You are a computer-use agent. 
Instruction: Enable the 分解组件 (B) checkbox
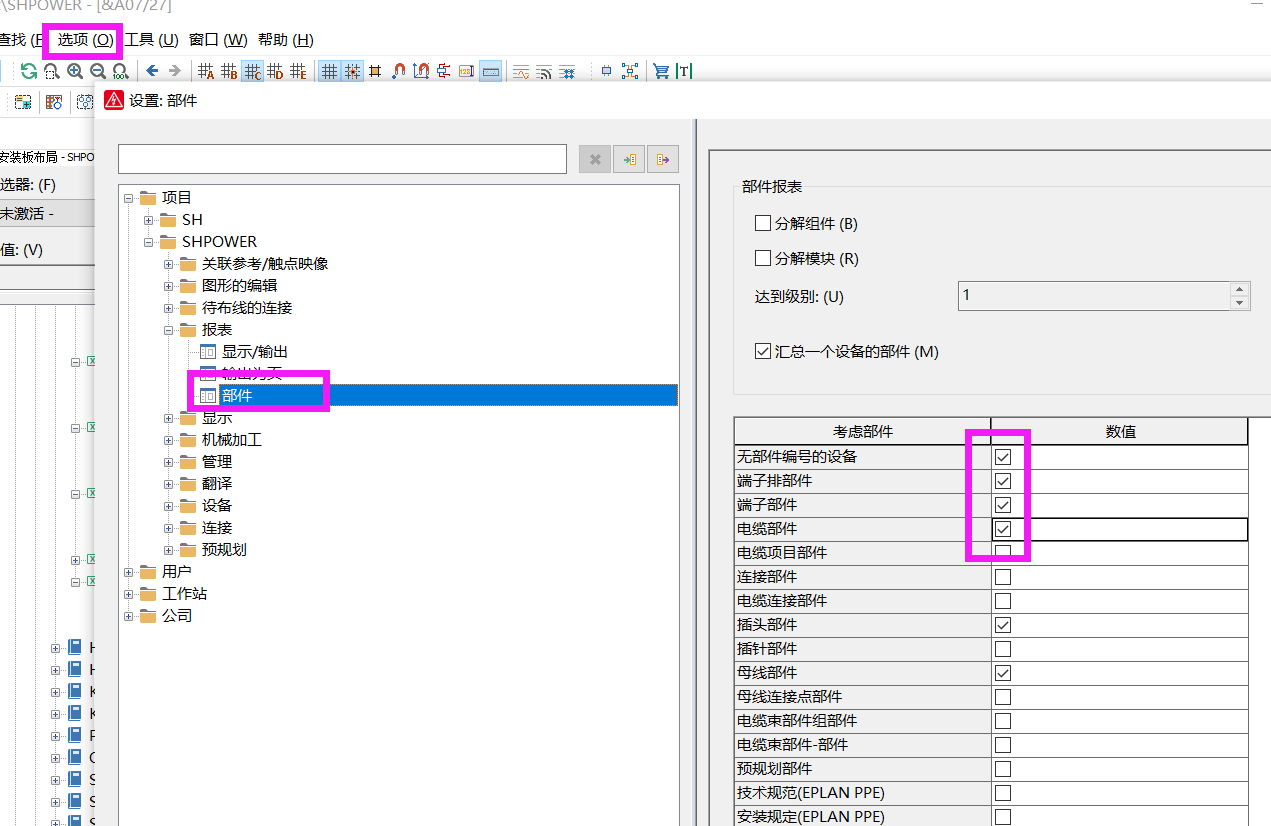coord(762,222)
